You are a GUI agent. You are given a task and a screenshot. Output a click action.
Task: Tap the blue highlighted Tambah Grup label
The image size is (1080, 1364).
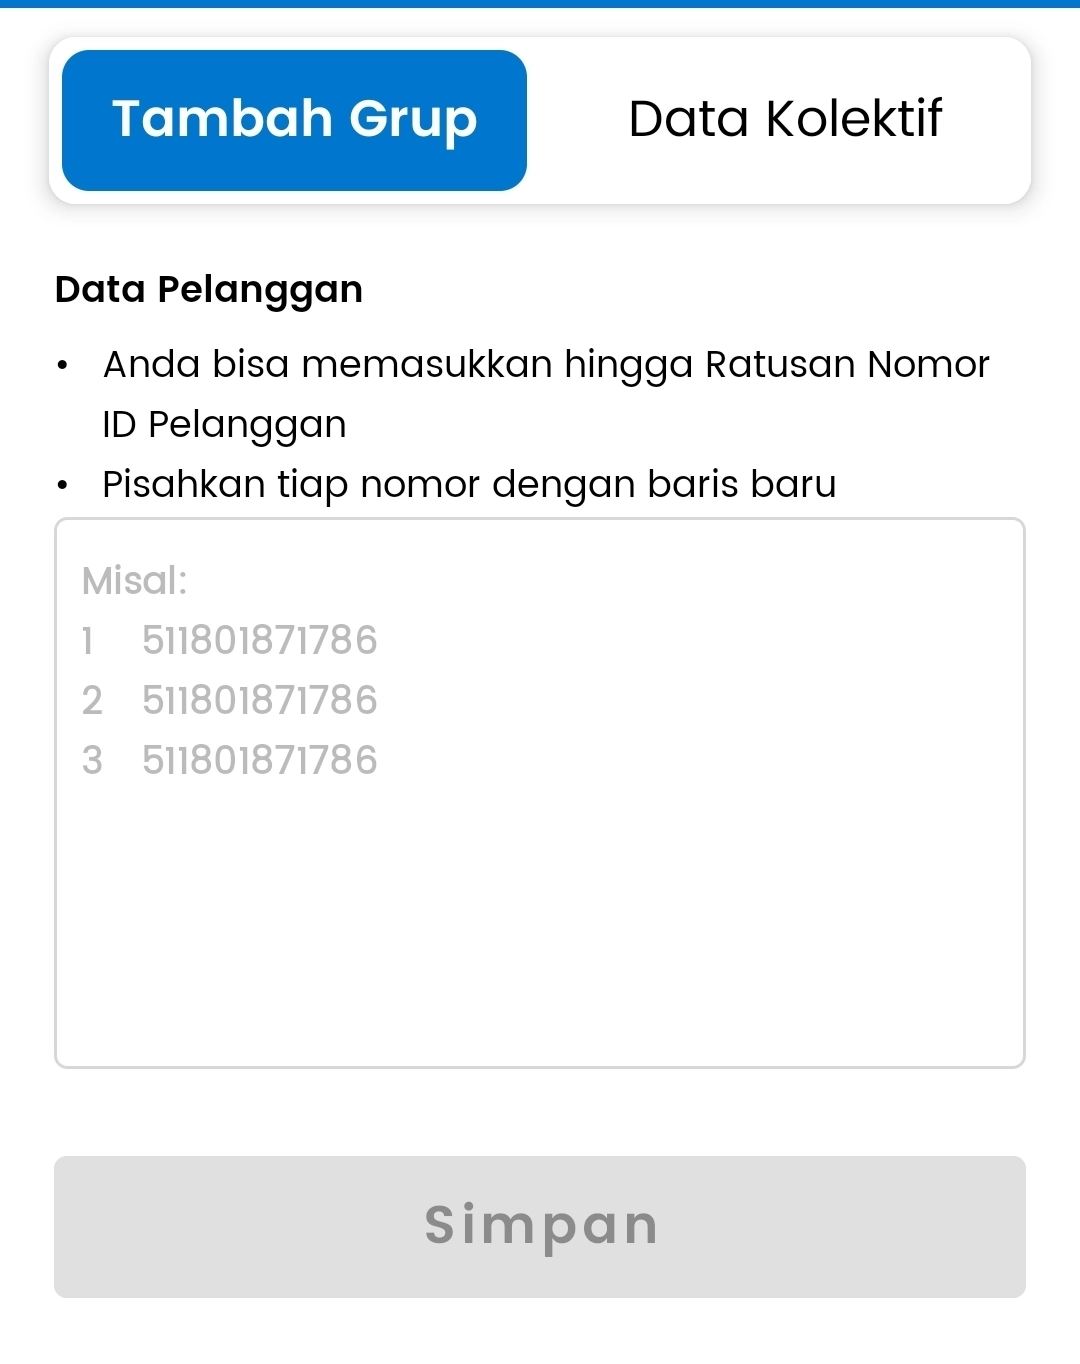click(294, 118)
